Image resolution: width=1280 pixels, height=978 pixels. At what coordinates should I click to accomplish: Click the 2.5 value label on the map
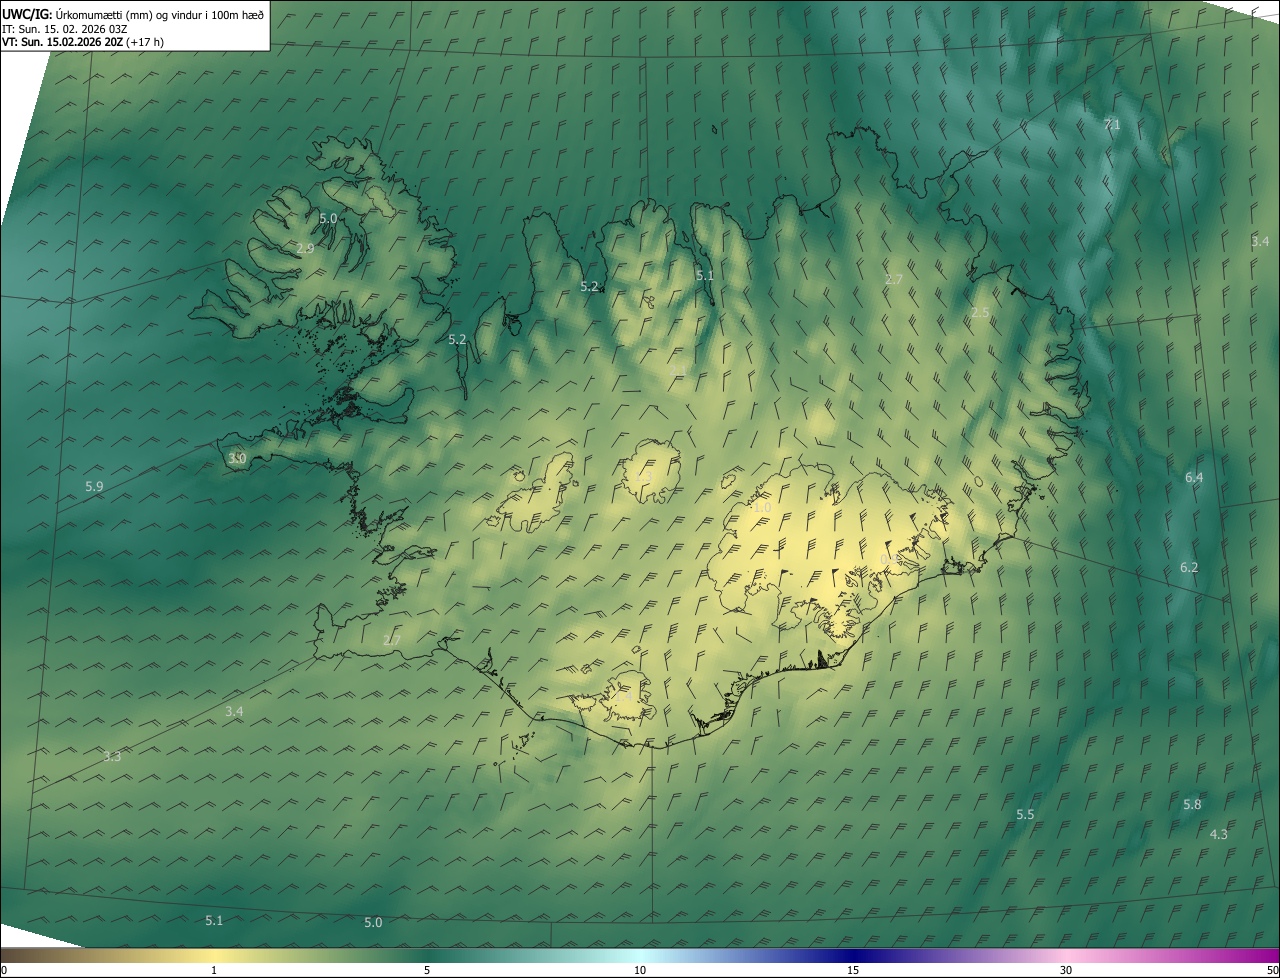click(x=980, y=313)
